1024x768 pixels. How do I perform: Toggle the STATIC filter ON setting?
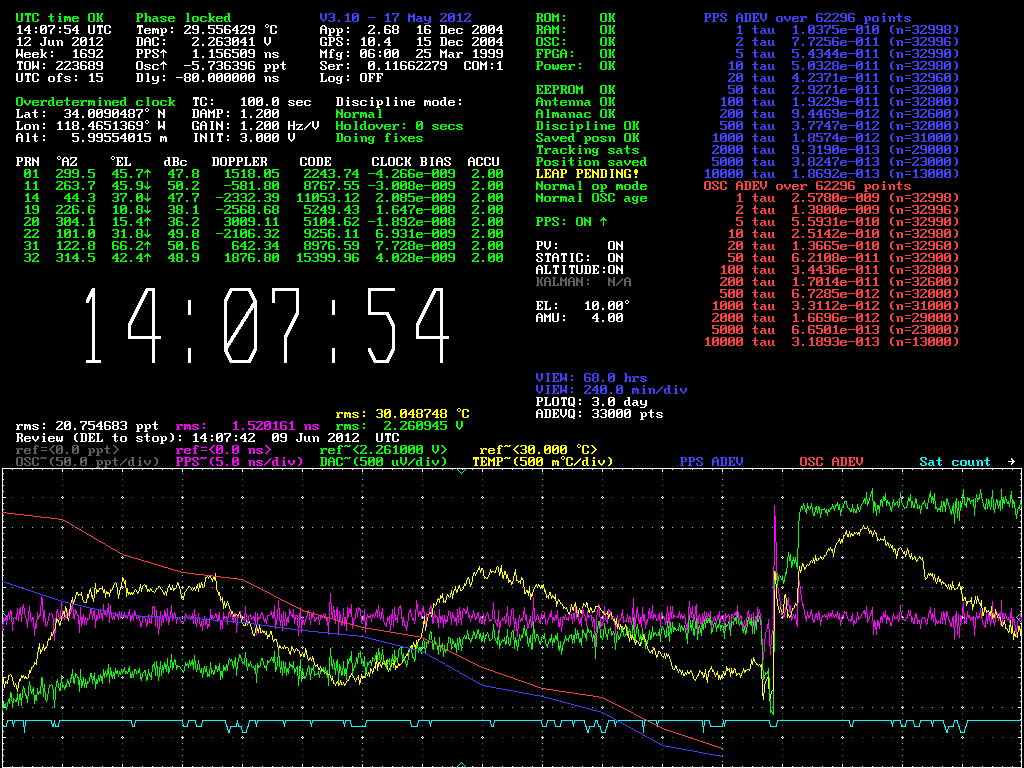(614, 258)
